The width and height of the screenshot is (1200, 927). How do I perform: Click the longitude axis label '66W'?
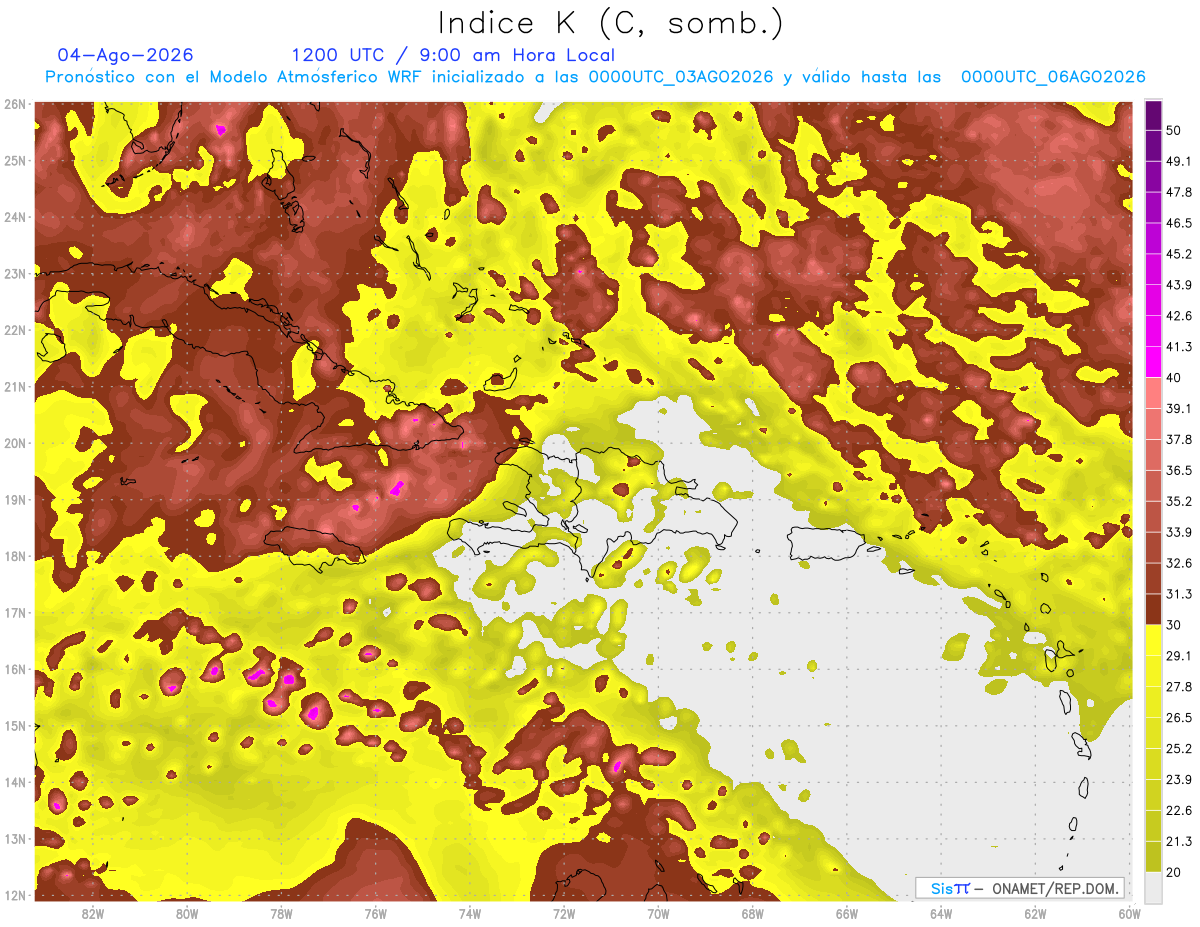[x=847, y=913]
